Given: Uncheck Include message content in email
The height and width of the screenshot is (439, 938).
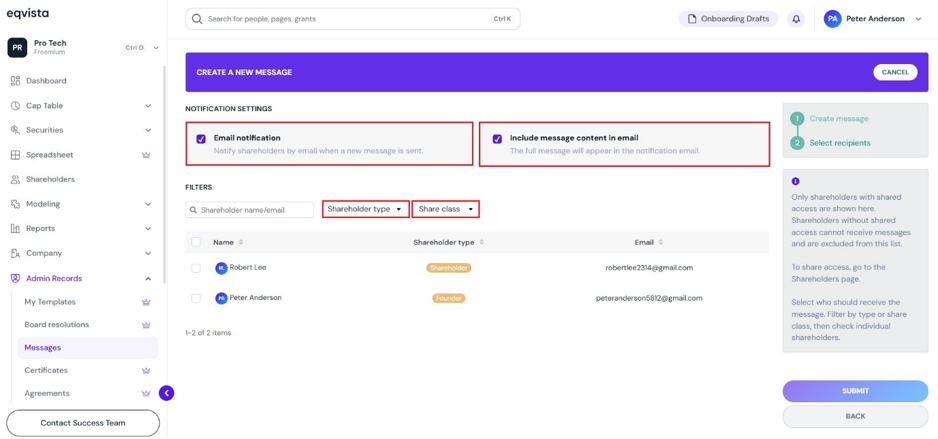Looking at the screenshot, I should [x=497, y=139].
